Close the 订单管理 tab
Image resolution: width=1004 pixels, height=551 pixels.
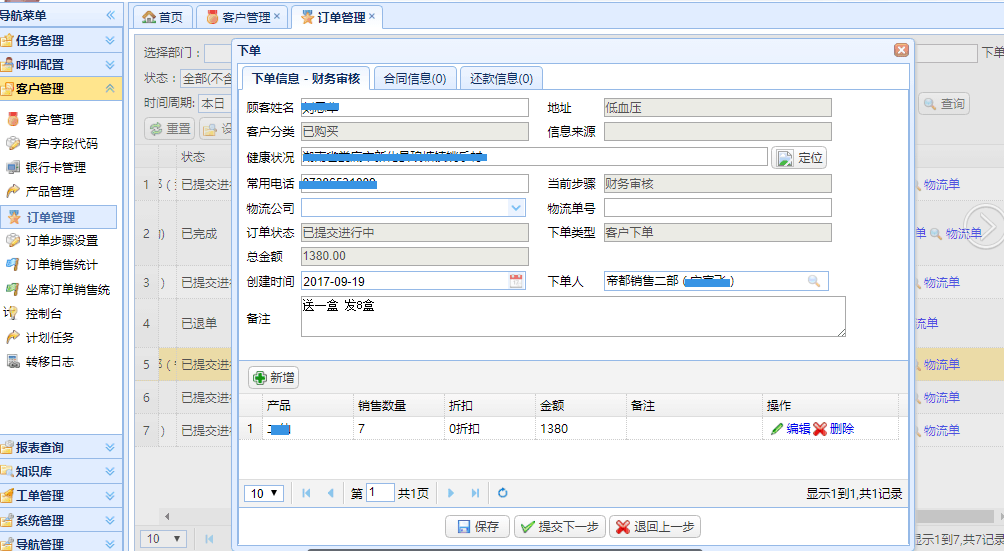[x=373, y=16]
